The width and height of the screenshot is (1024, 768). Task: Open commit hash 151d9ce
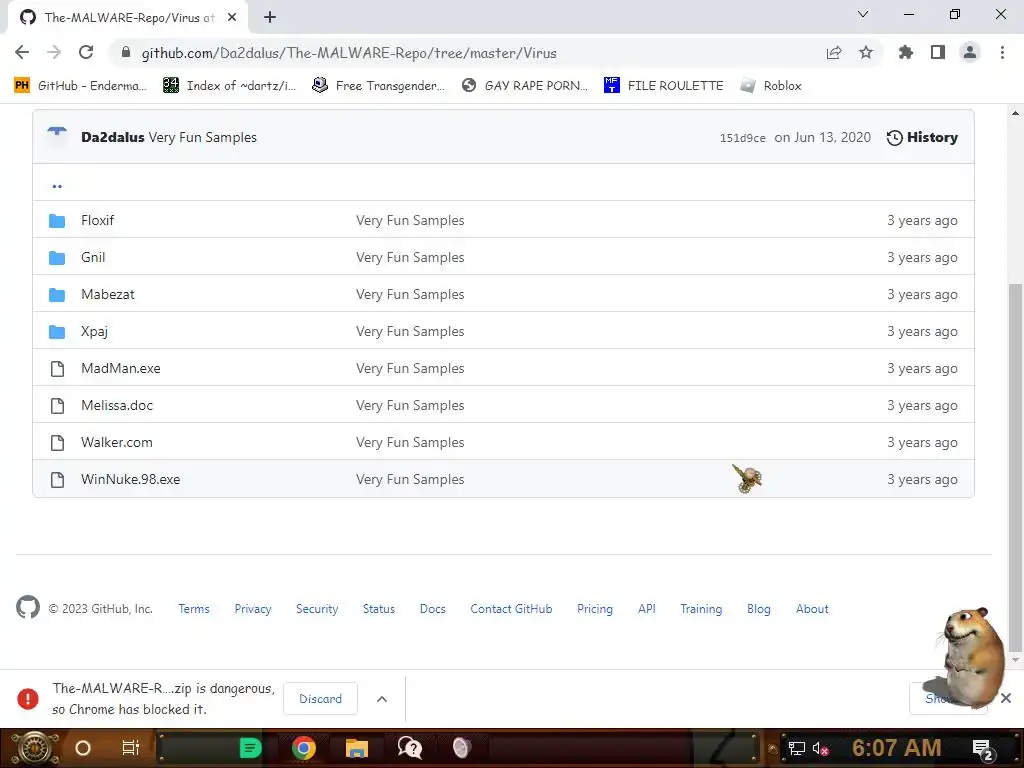coord(743,138)
